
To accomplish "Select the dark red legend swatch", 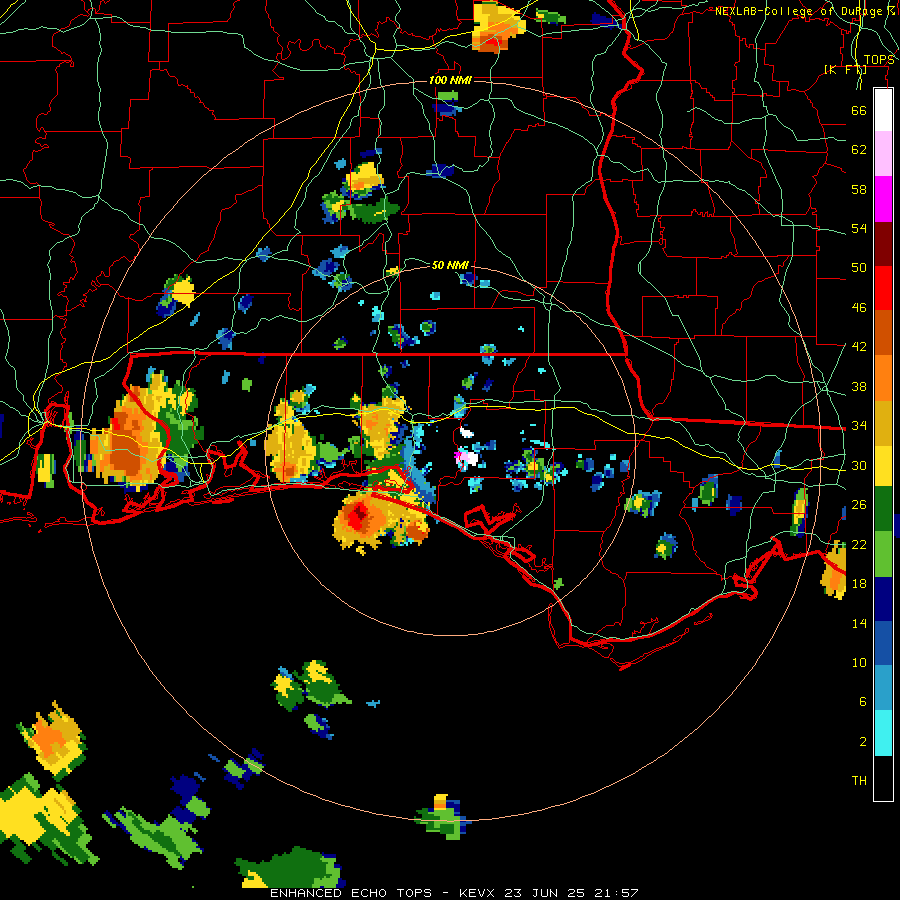I will (883, 244).
